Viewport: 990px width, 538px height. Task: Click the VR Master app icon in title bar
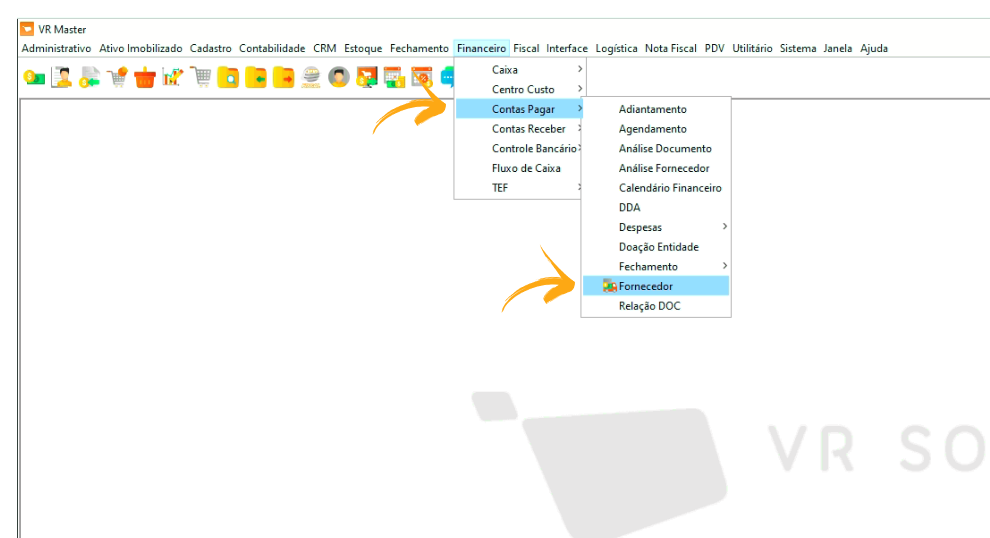point(27,29)
